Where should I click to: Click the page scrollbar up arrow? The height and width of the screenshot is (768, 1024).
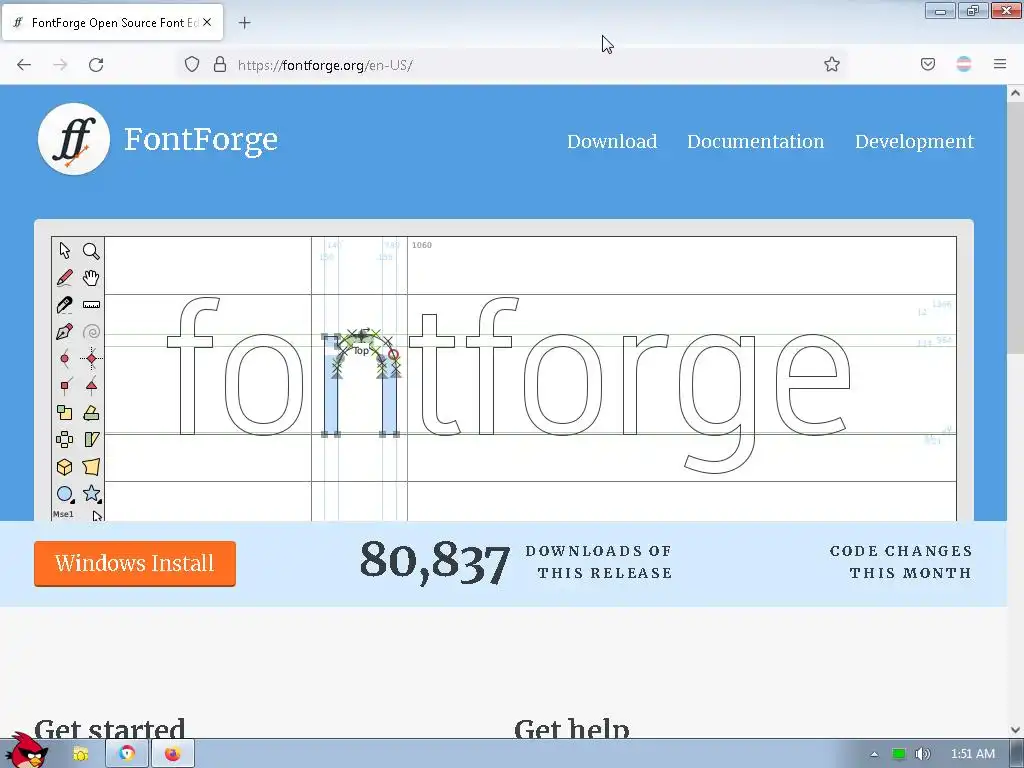[1015, 93]
